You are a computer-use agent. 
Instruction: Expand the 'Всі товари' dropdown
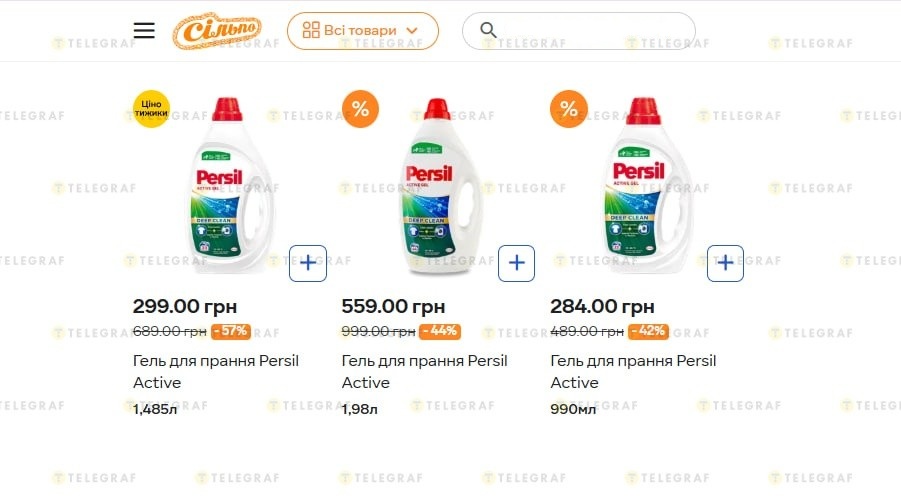(x=362, y=31)
